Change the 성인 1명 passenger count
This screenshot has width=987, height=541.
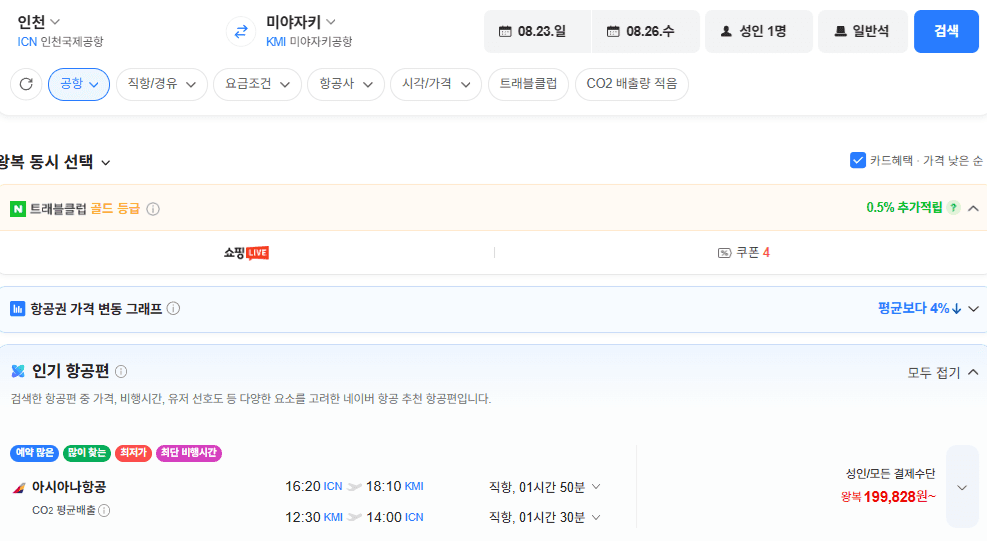[759, 31]
